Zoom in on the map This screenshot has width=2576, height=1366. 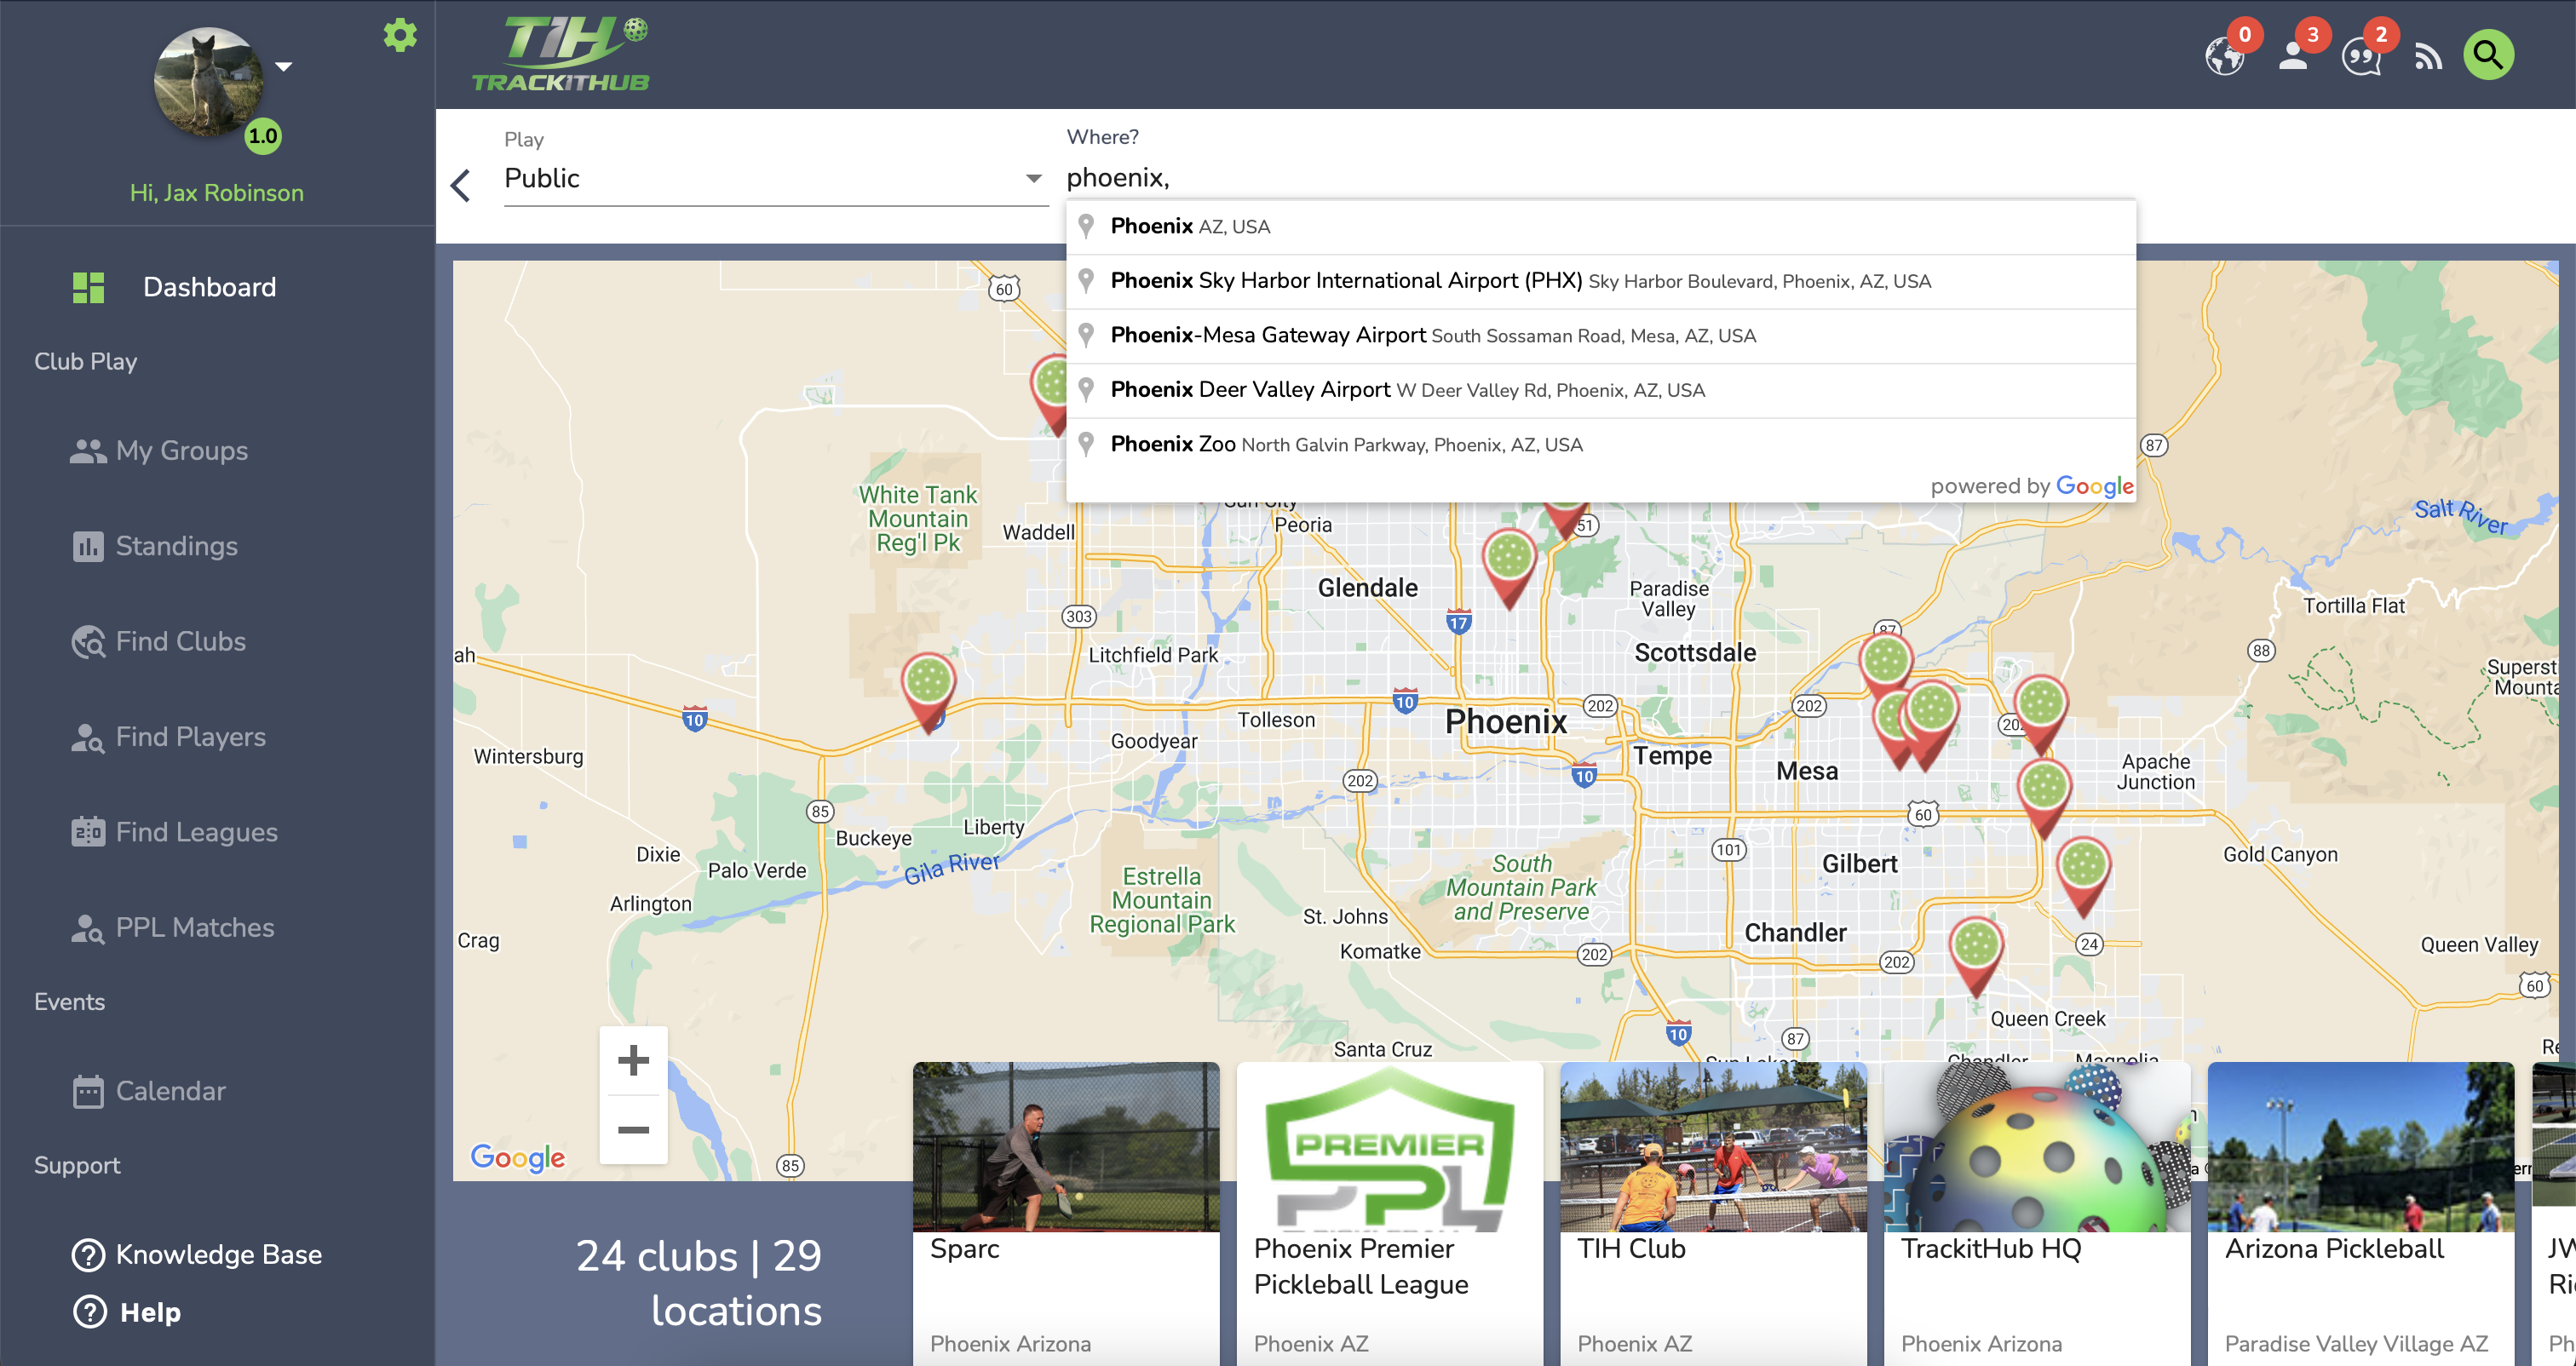633,1060
